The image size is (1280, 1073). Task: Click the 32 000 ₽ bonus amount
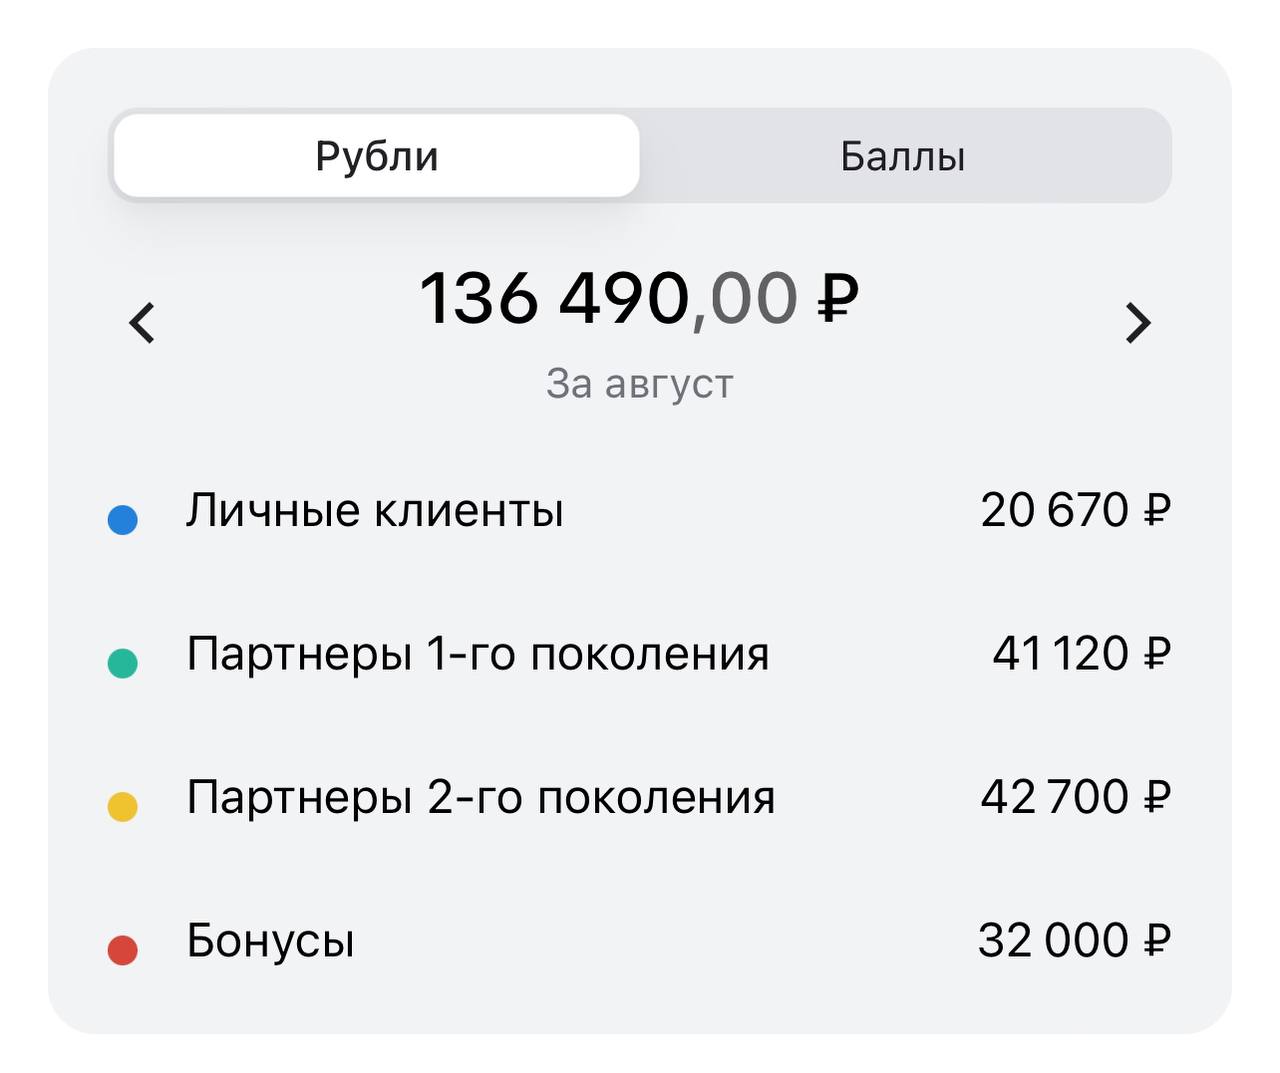[x=1074, y=941]
